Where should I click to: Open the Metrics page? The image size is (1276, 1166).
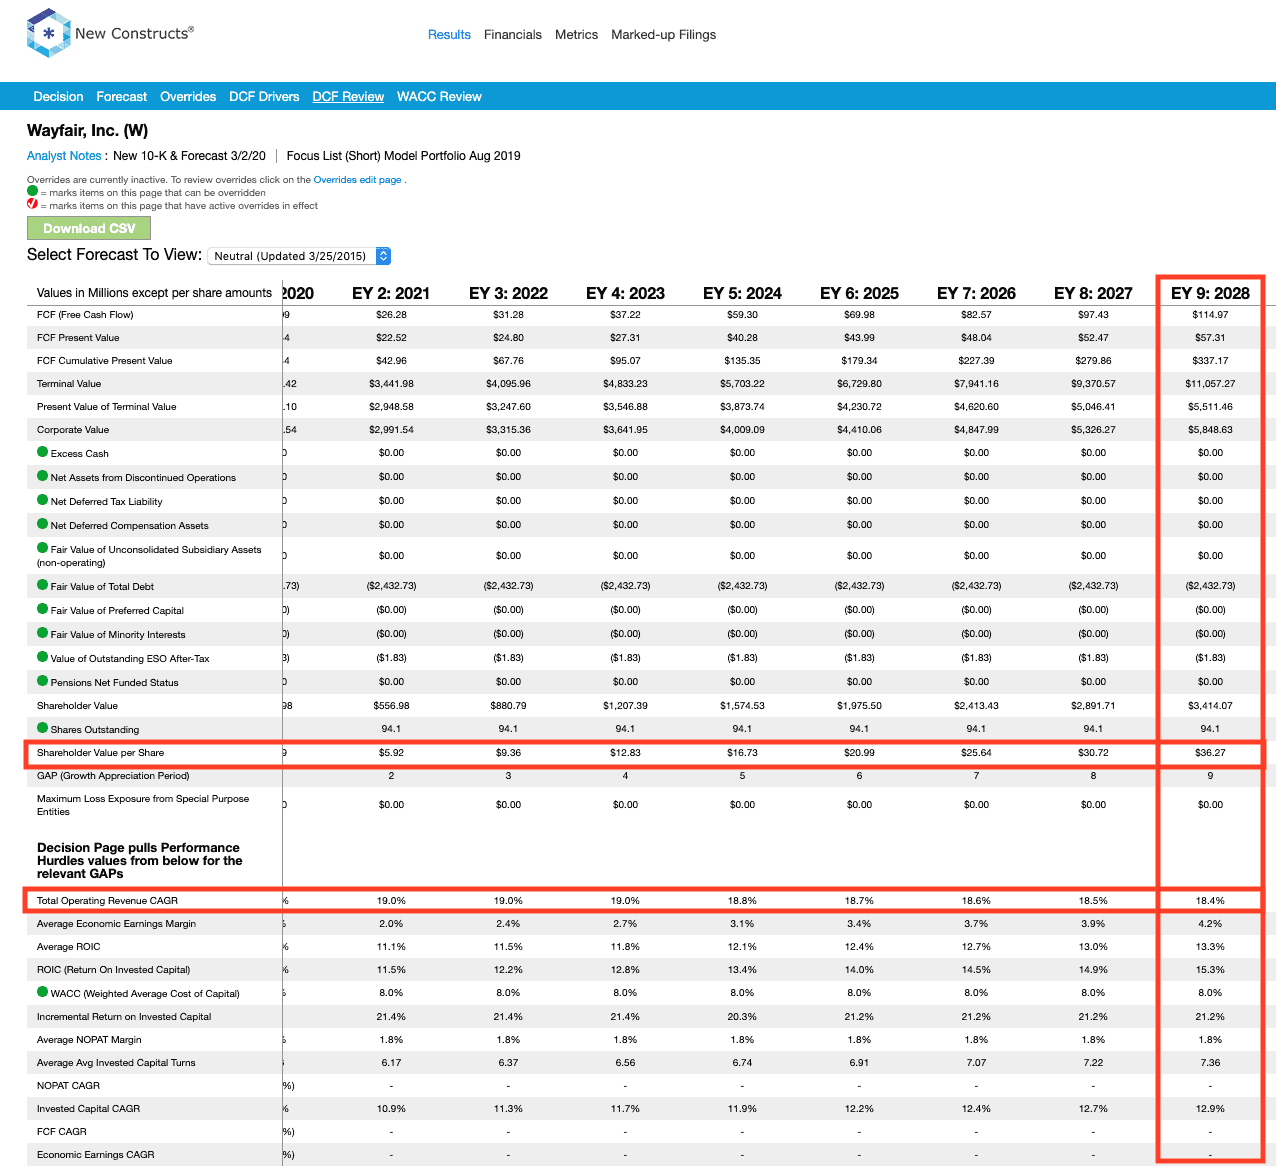pos(577,35)
